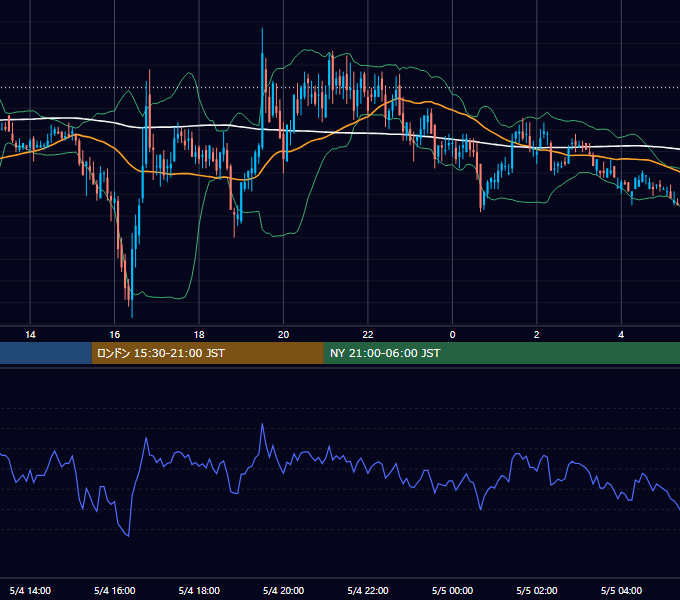Click the oscillator lowest trough near 16:20
The image size is (680, 600).
click(x=128, y=535)
